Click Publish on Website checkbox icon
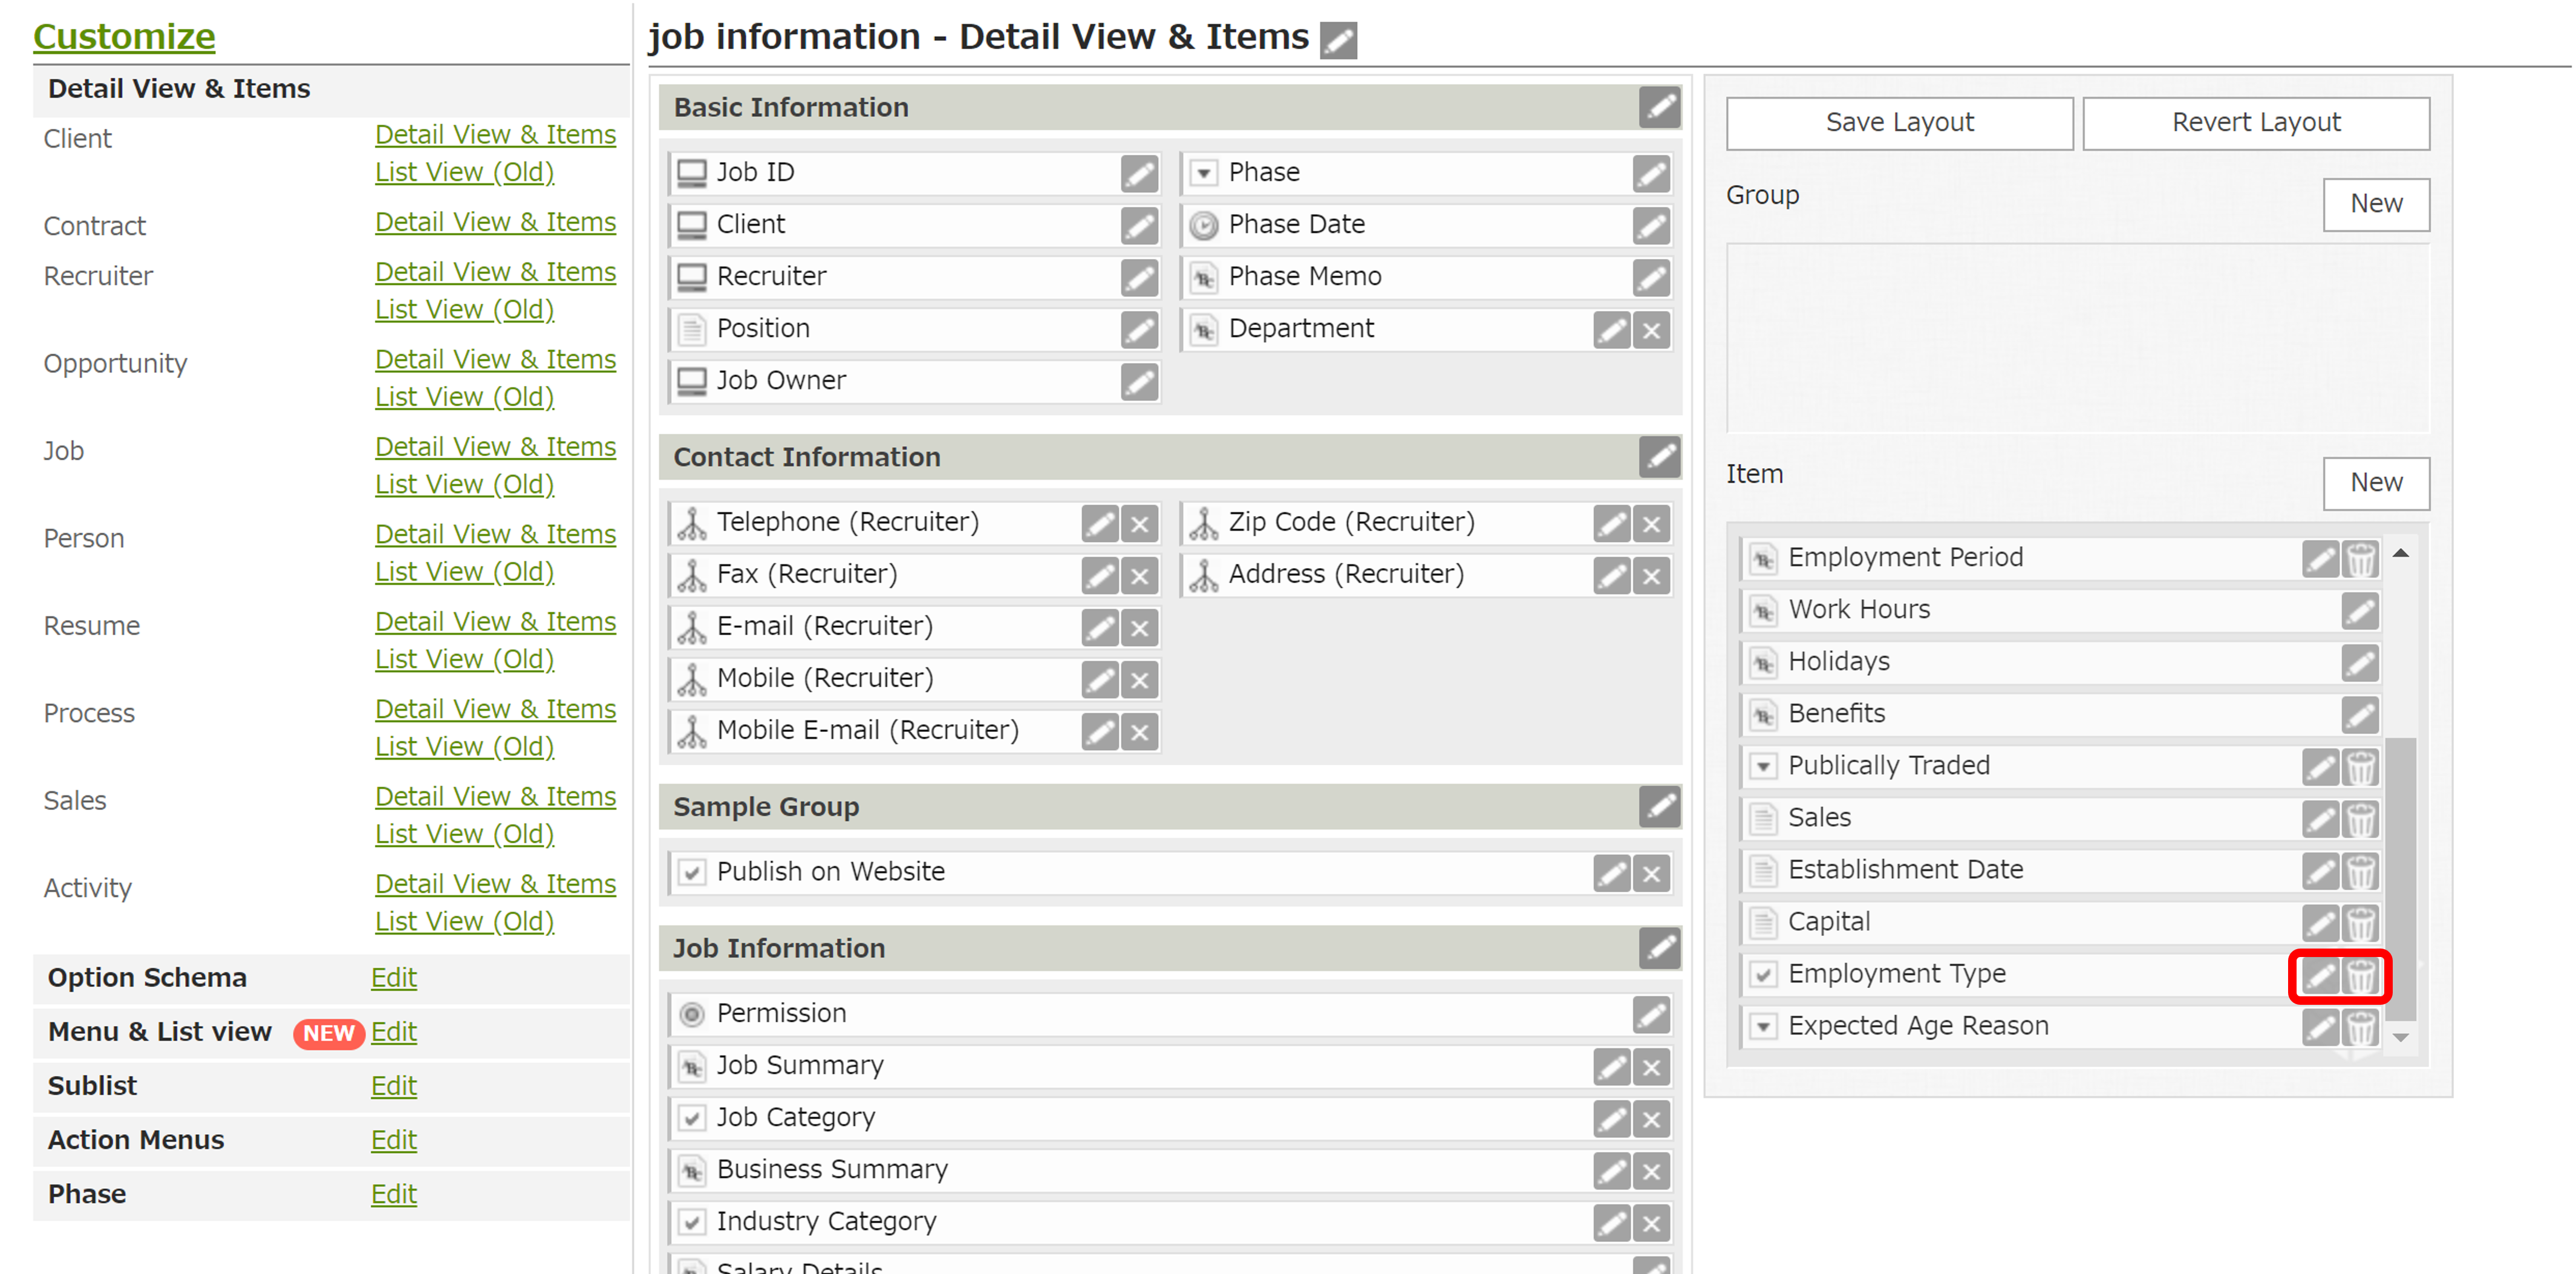Screen dimensions: 2576x1274 click(x=691, y=872)
